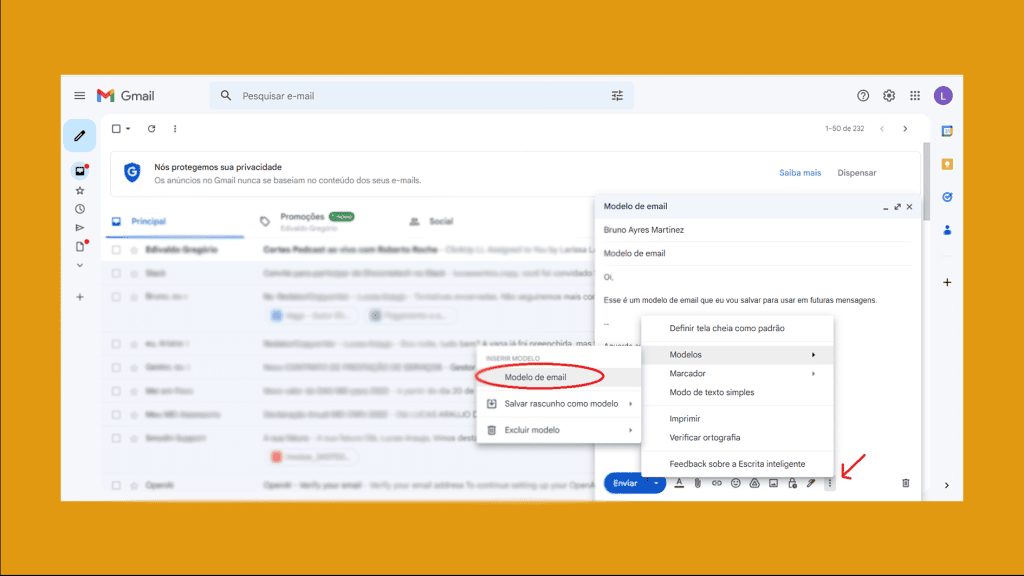
Task: Start a new message with the compose pencil
Action: click(80, 134)
